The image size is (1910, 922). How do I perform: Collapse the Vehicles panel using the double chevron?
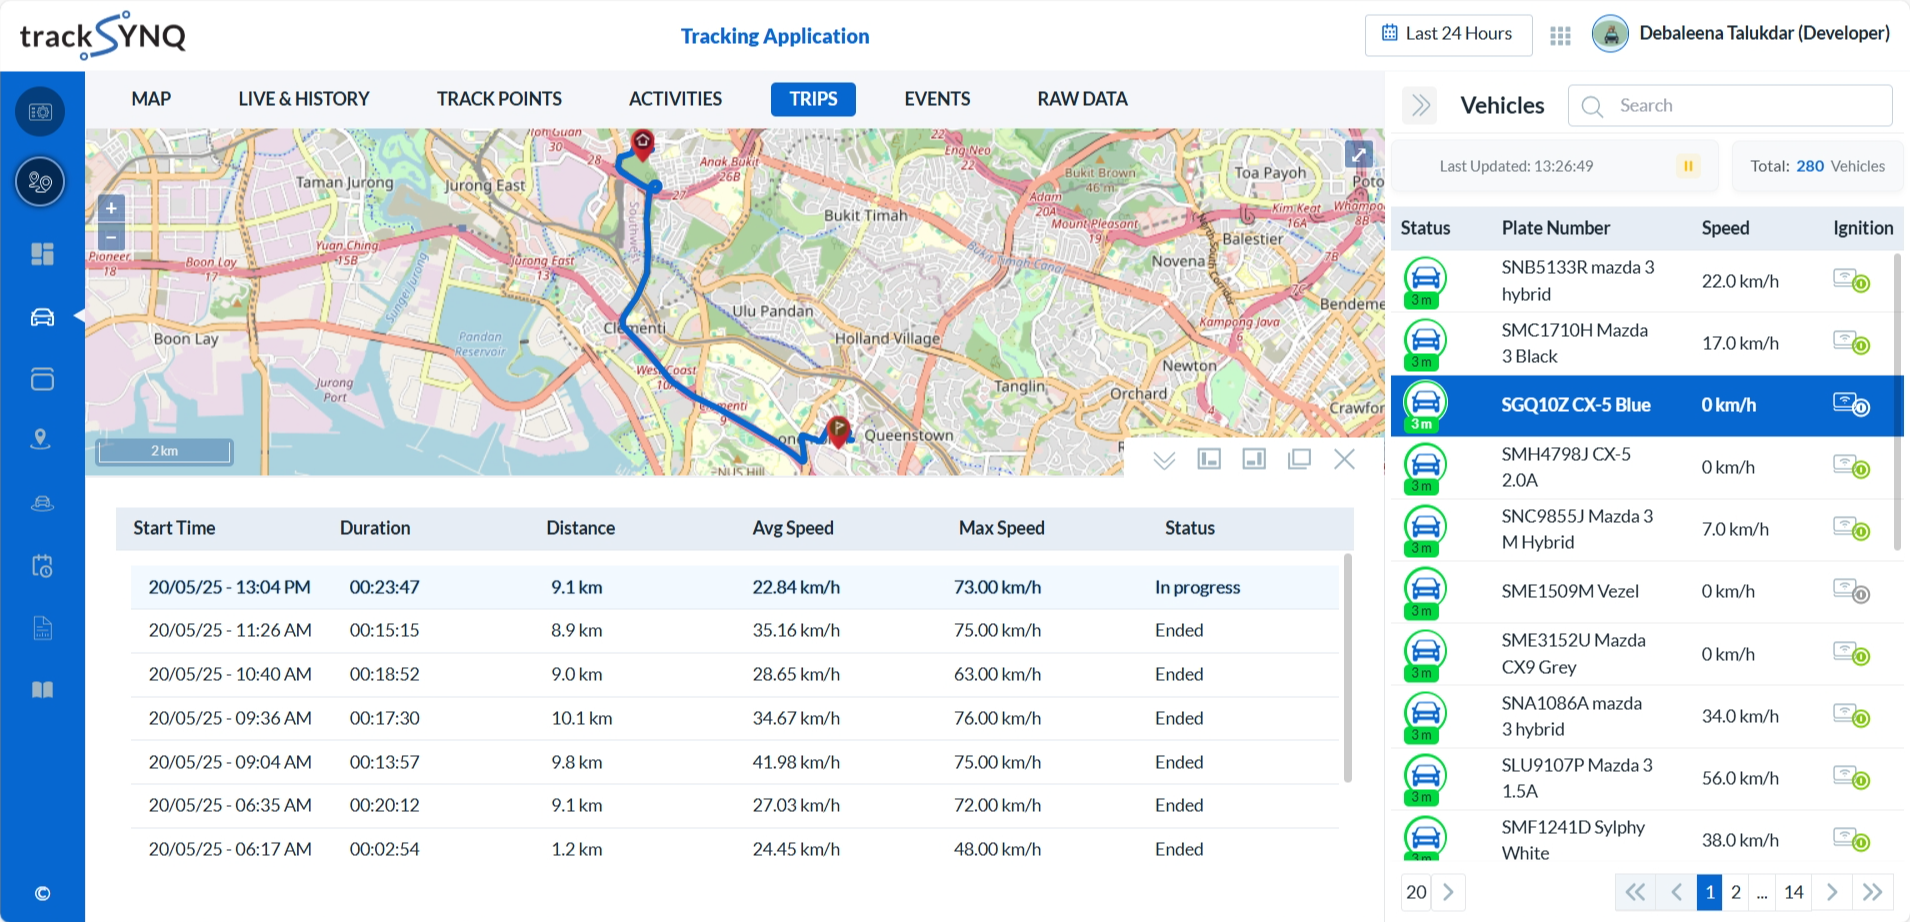pos(1419,105)
